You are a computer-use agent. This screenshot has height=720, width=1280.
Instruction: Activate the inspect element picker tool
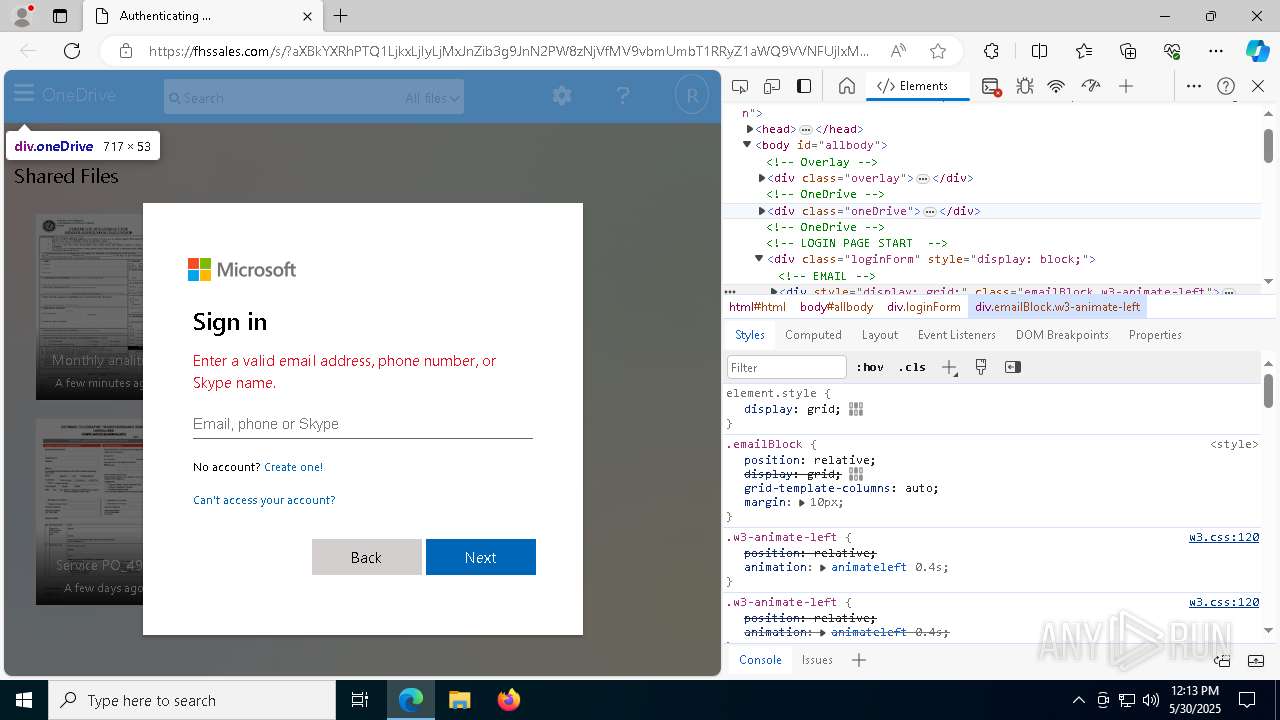(740, 86)
